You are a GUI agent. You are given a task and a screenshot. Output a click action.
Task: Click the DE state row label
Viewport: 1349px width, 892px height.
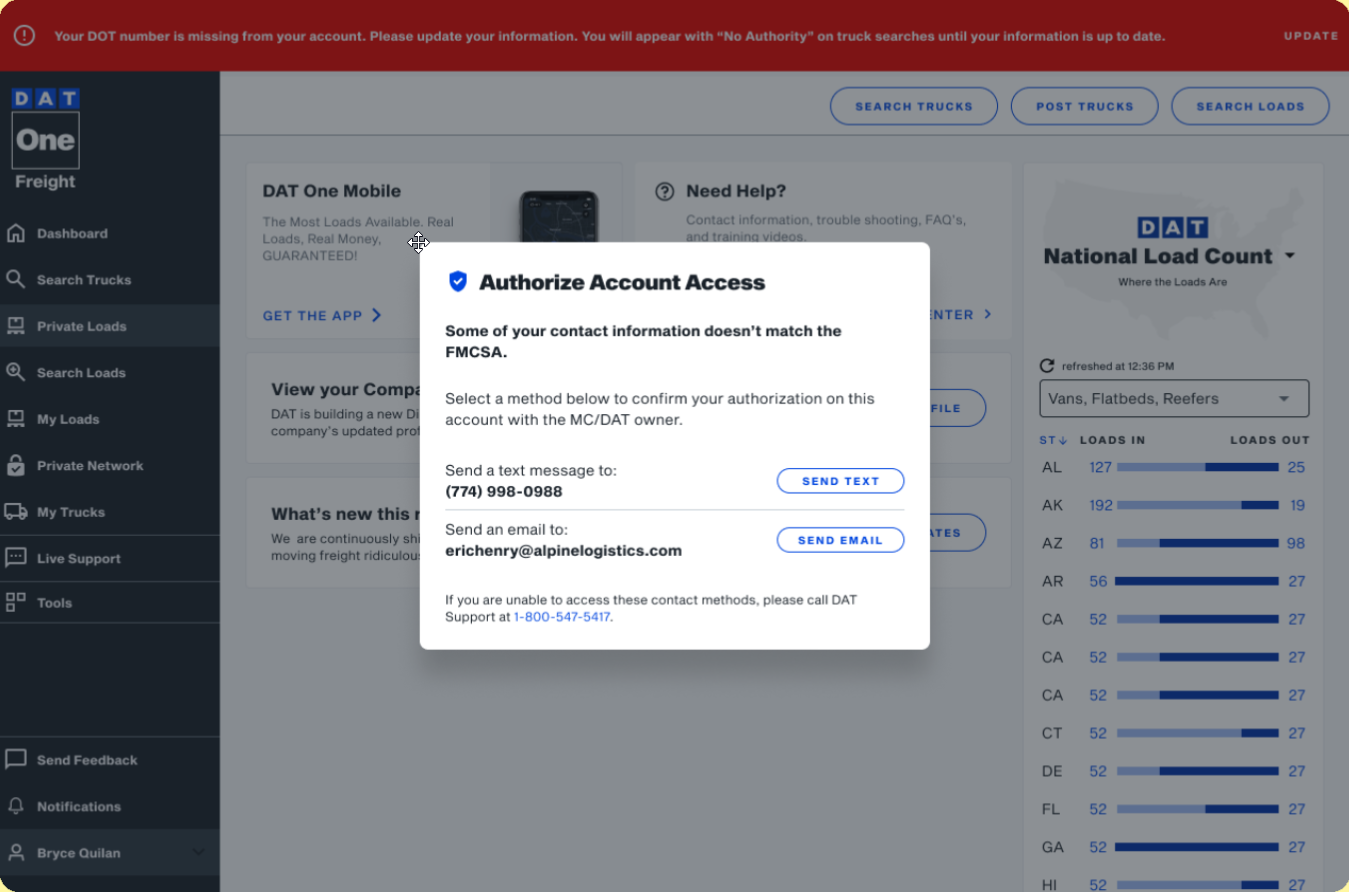1052,771
